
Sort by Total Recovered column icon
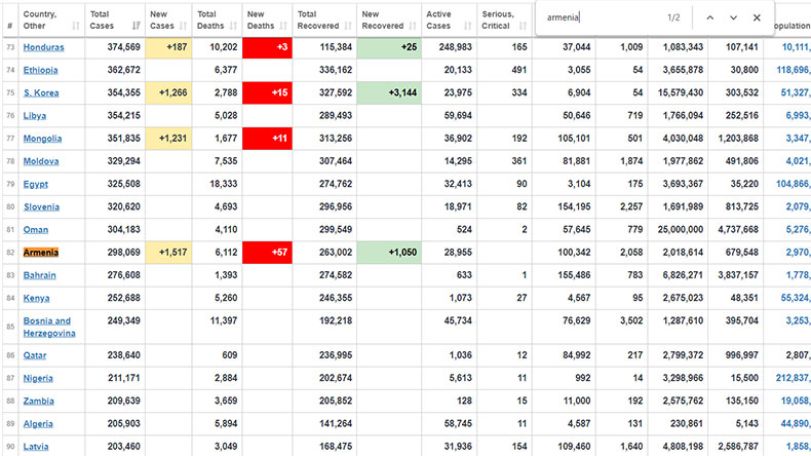(348, 26)
